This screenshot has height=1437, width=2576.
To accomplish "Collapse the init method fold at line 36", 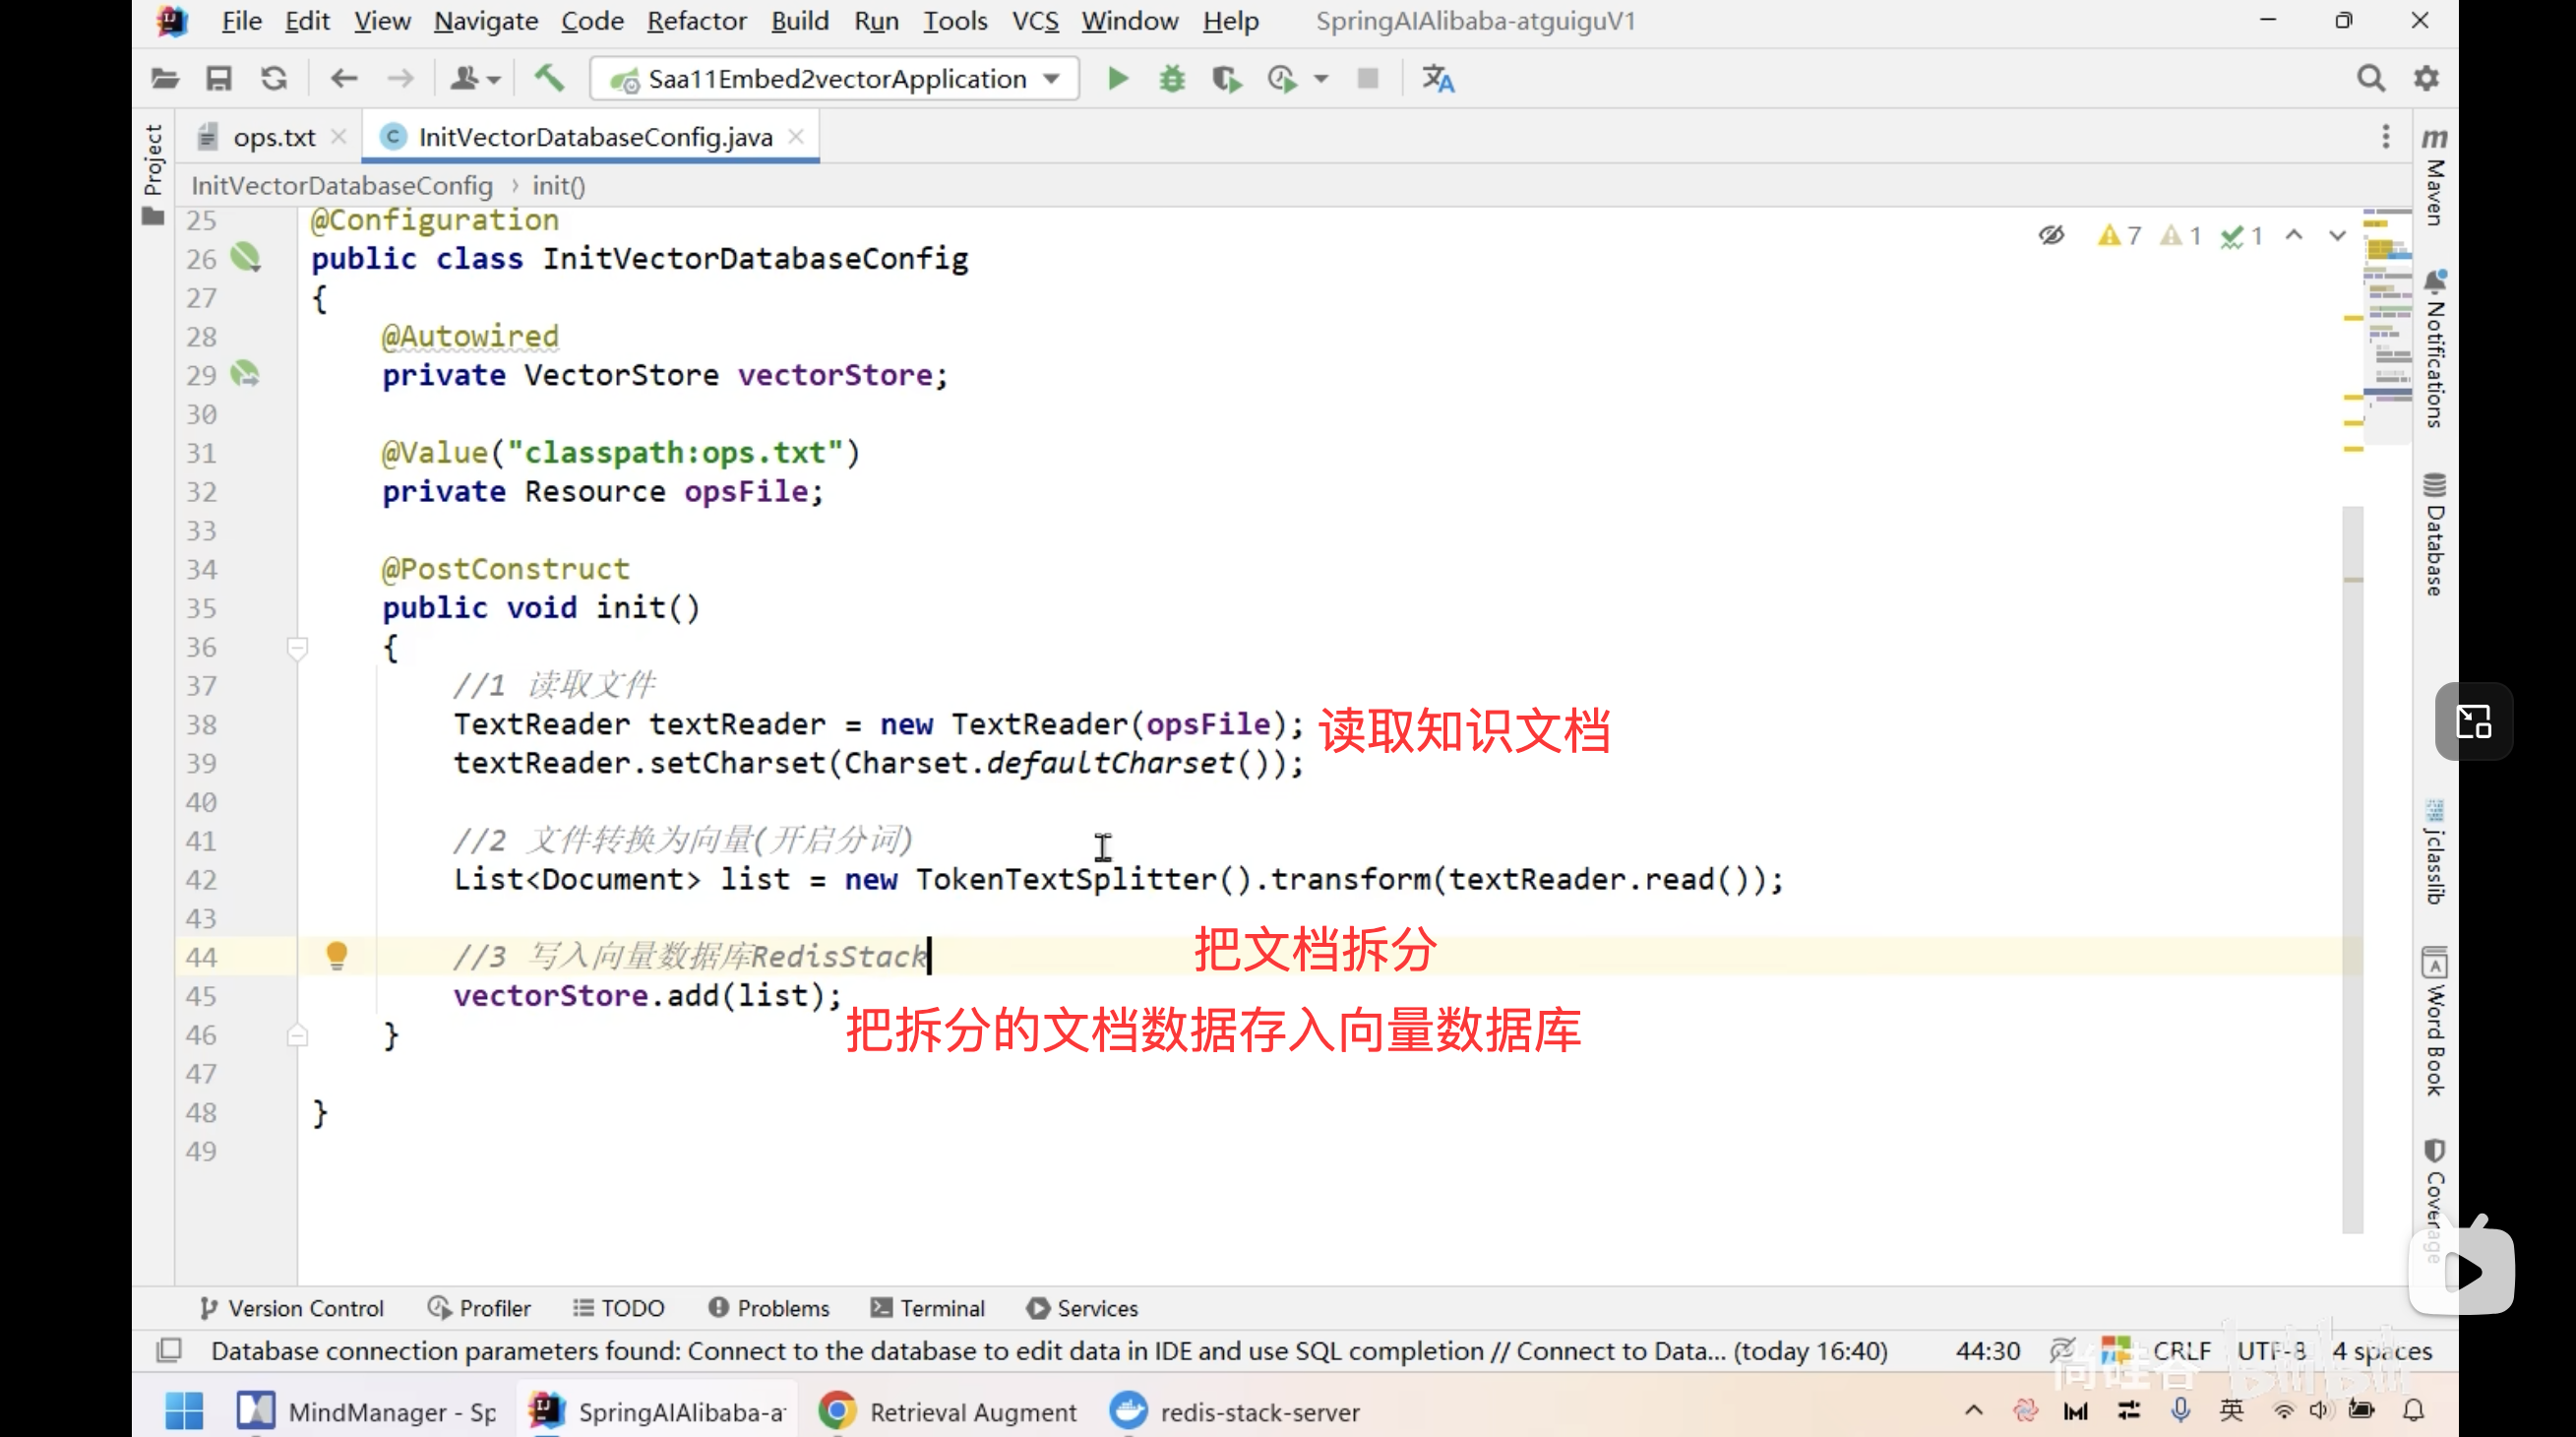I will click(x=297, y=648).
